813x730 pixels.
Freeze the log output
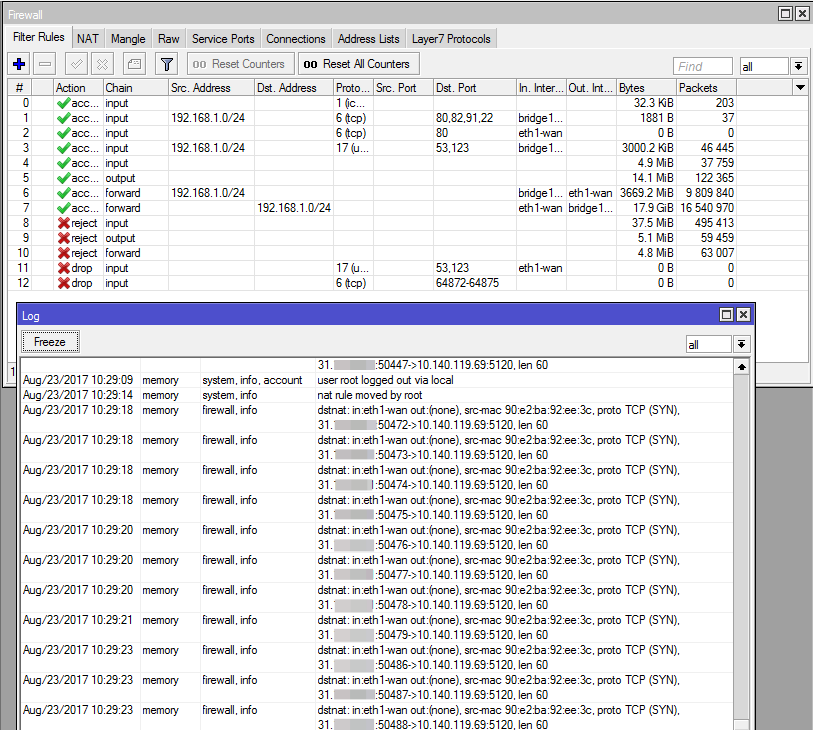[50, 342]
